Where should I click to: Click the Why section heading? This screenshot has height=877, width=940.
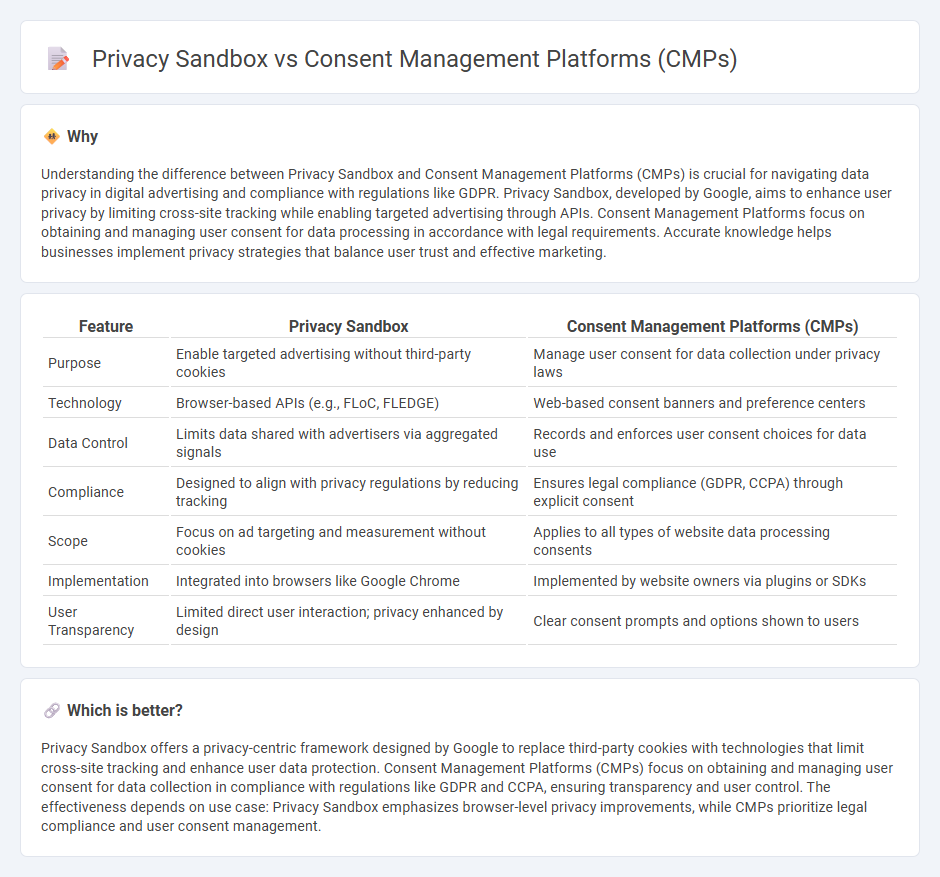(82, 137)
